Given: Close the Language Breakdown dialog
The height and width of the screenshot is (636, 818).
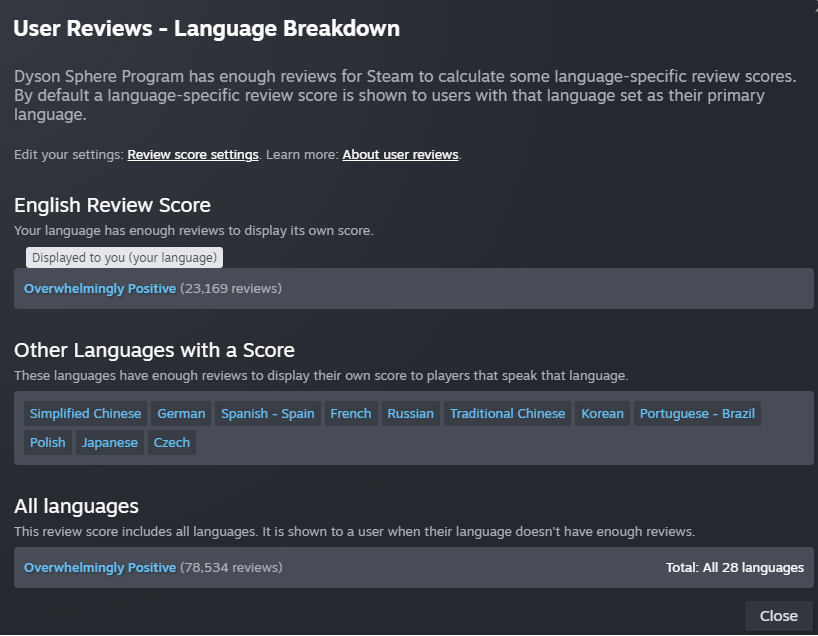Looking at the screenshot, I should pyautogui.click(x=779, y=616).
